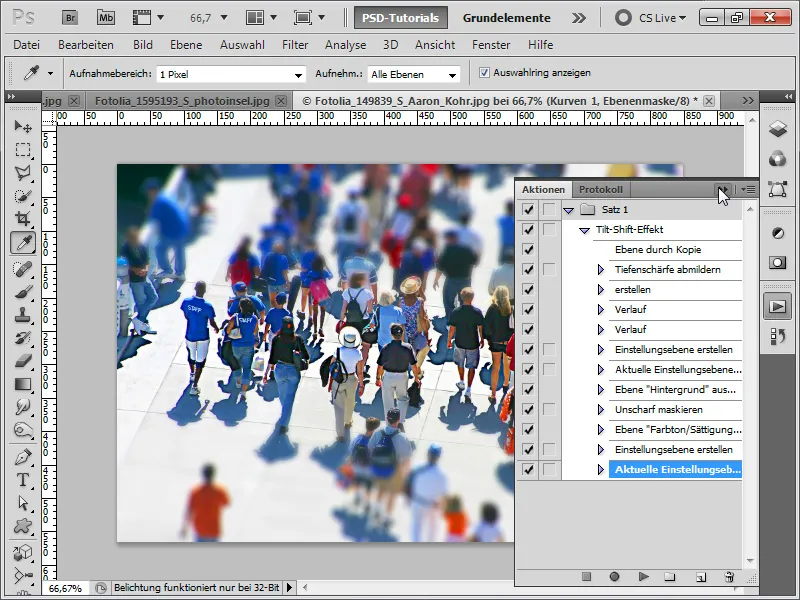Toggle dialog box for Satz 1
Viewport: 800px width, 600px height.
click(x=549, y=209)
